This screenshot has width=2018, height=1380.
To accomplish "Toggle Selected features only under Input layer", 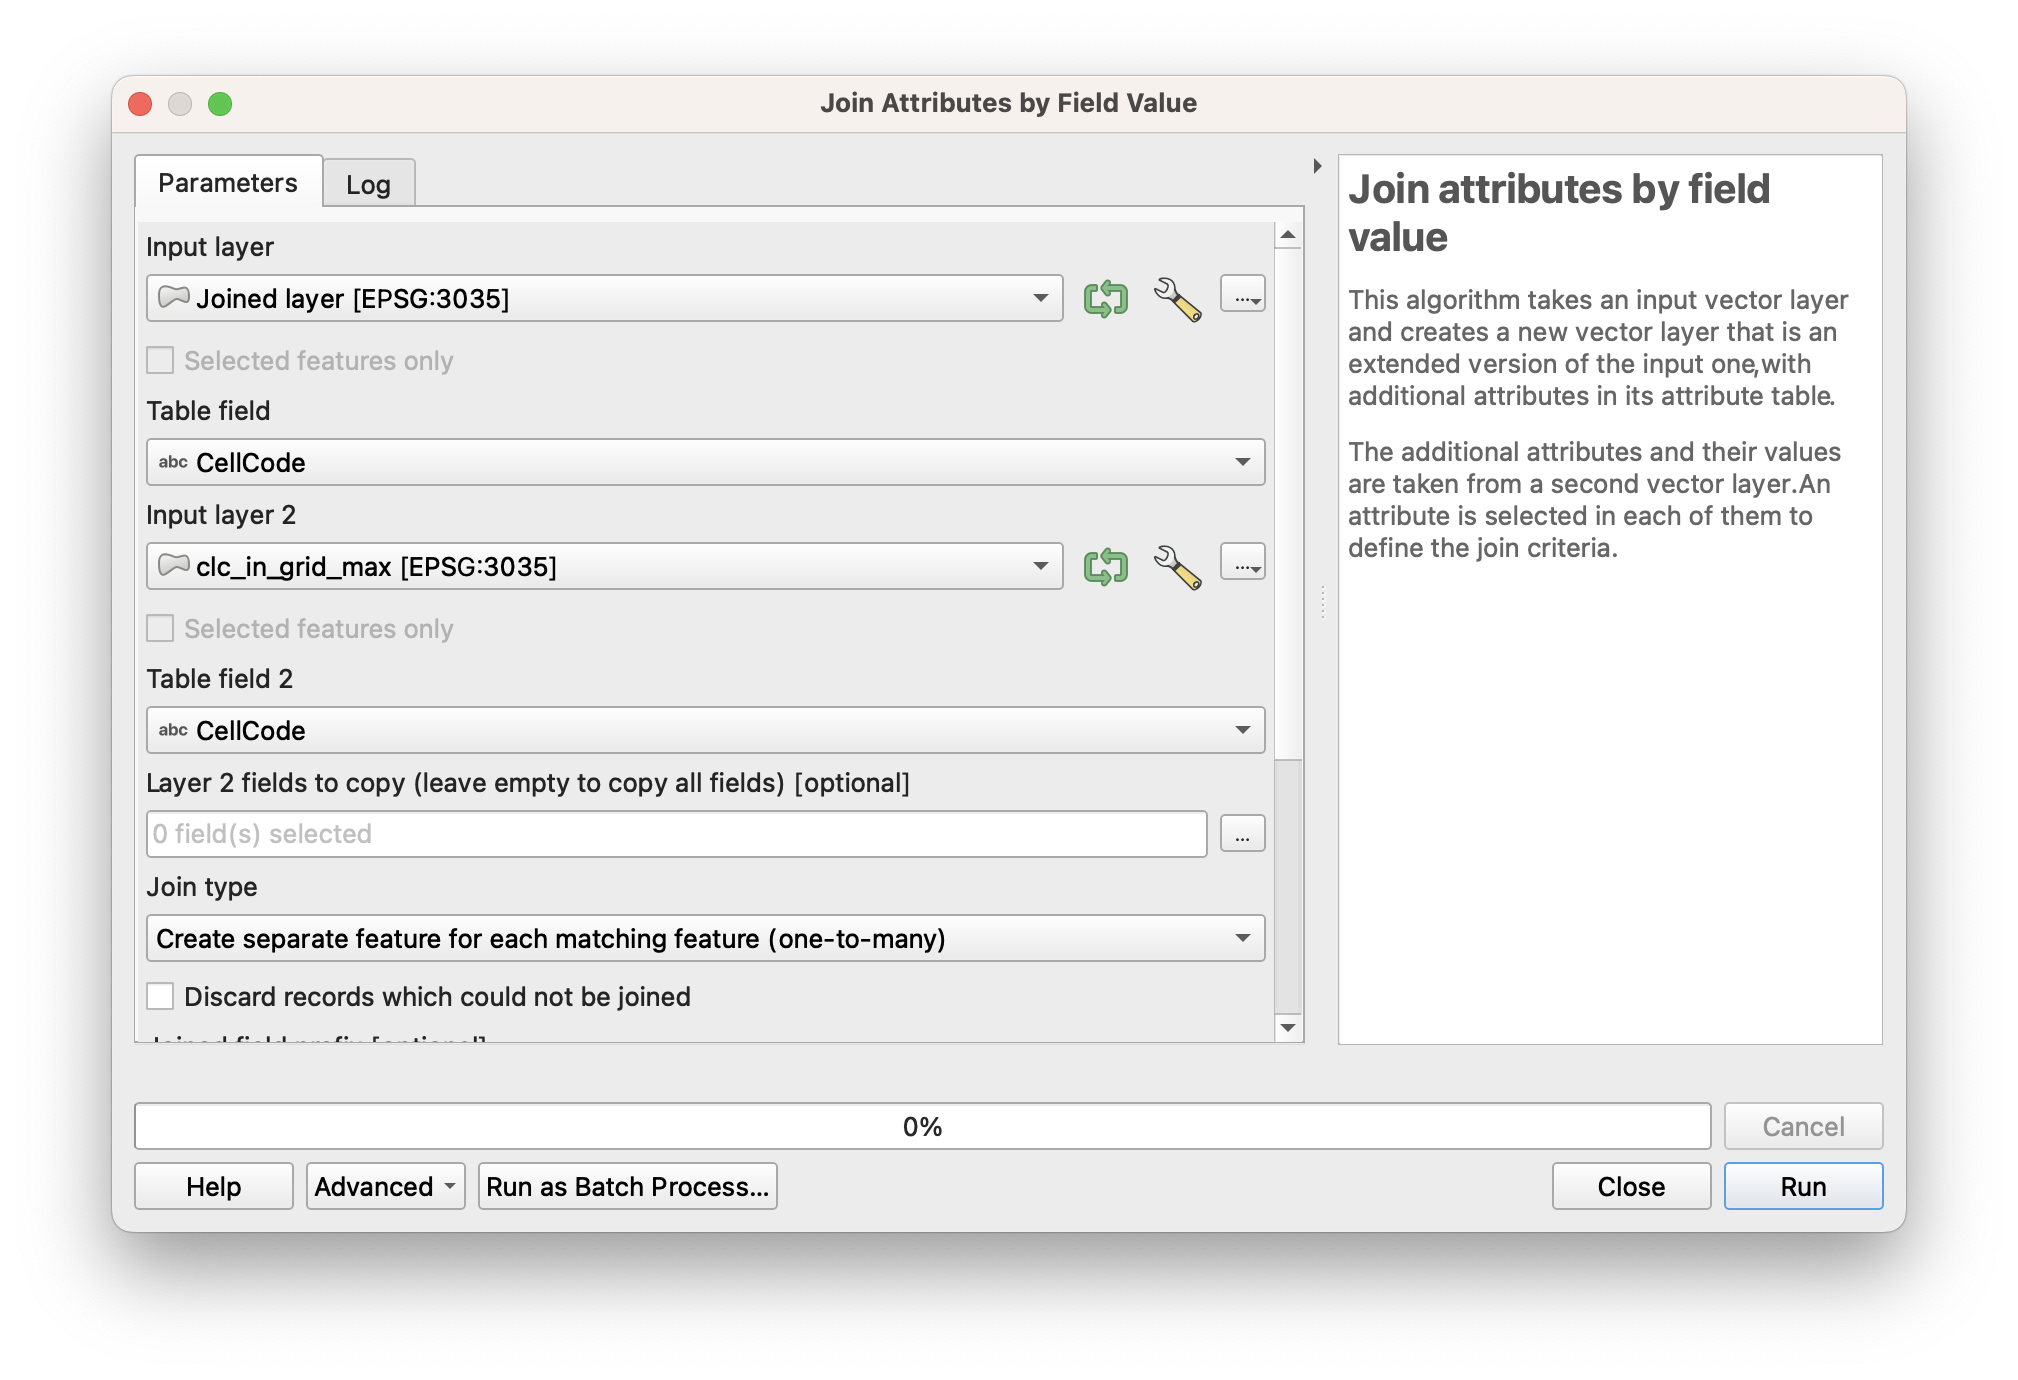I will [160, 360].
